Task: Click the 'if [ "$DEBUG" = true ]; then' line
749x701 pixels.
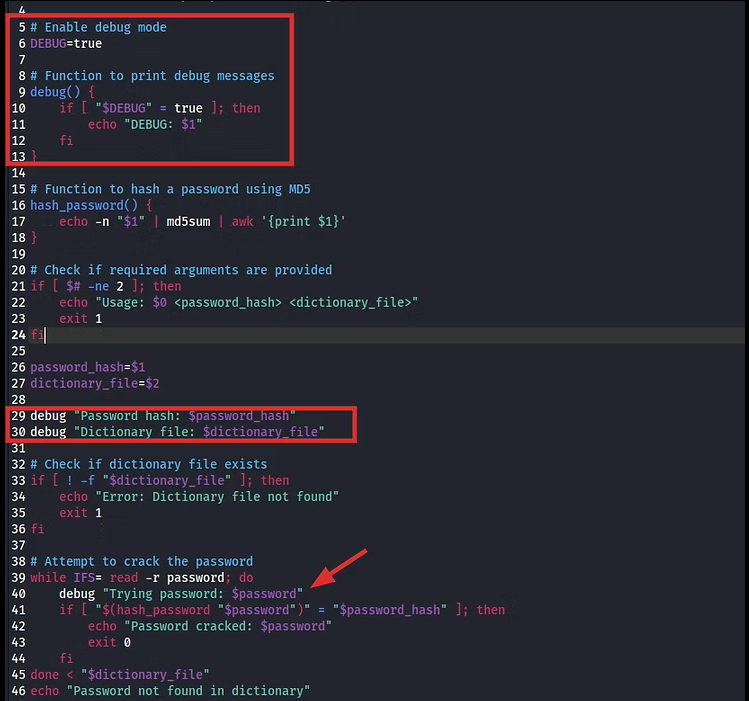Action: coord(160,108)
